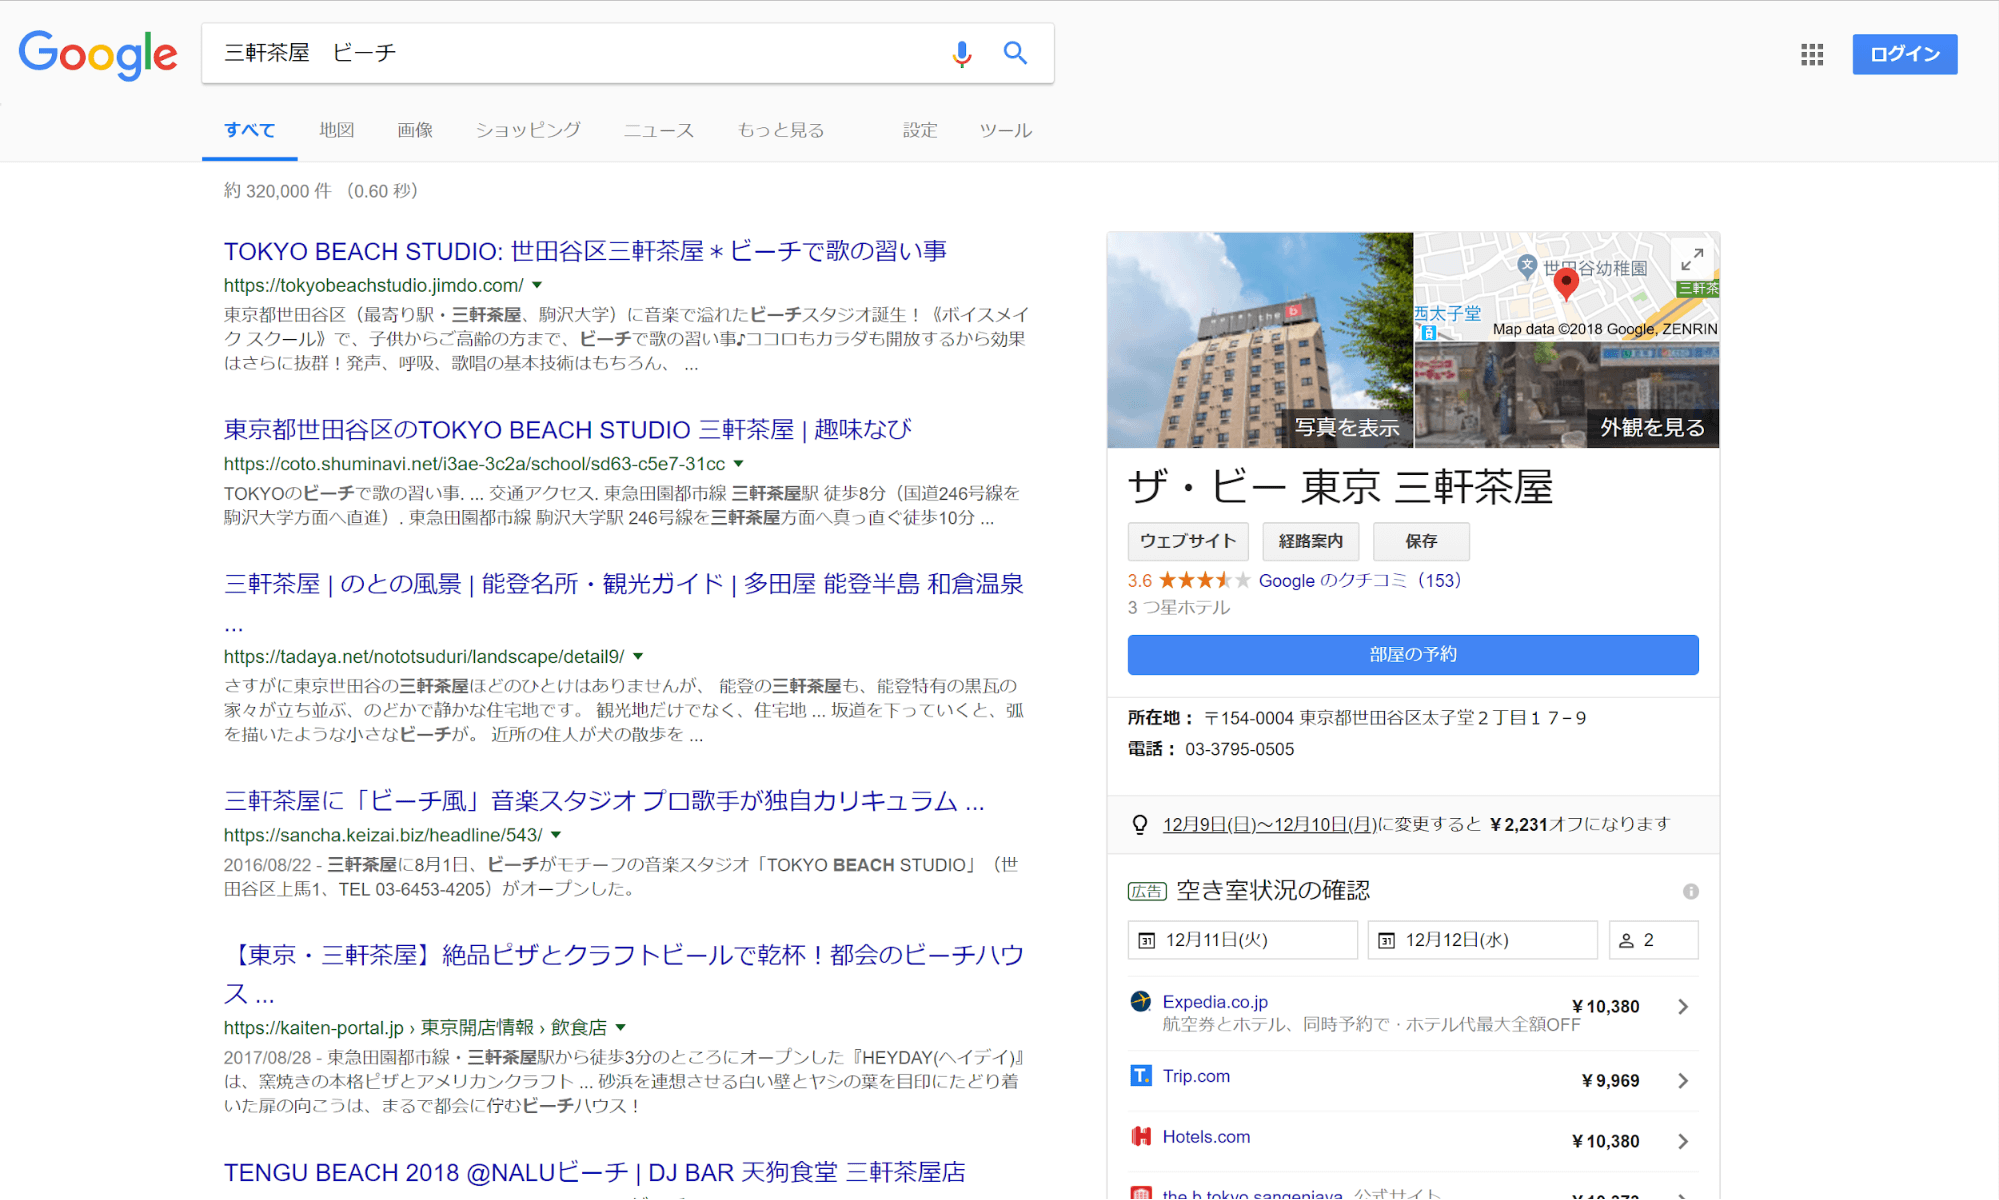The width and height of the screenshot is (1999, 1200).
Task: Click the 部屋の予約 booking button
Action: click(1413, 655)
